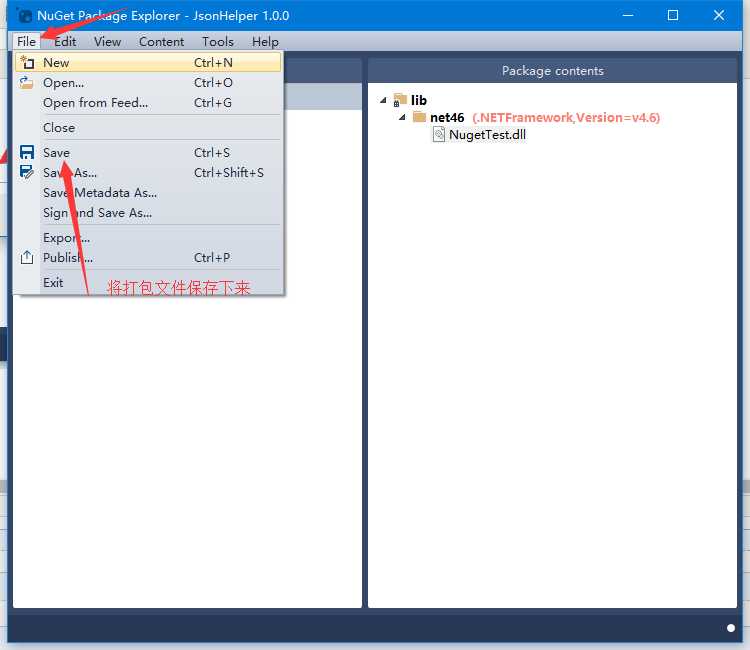Close the NuGet Package Explorer window
This screenshot has width=750, height=650.
click(x=718, y=15)
